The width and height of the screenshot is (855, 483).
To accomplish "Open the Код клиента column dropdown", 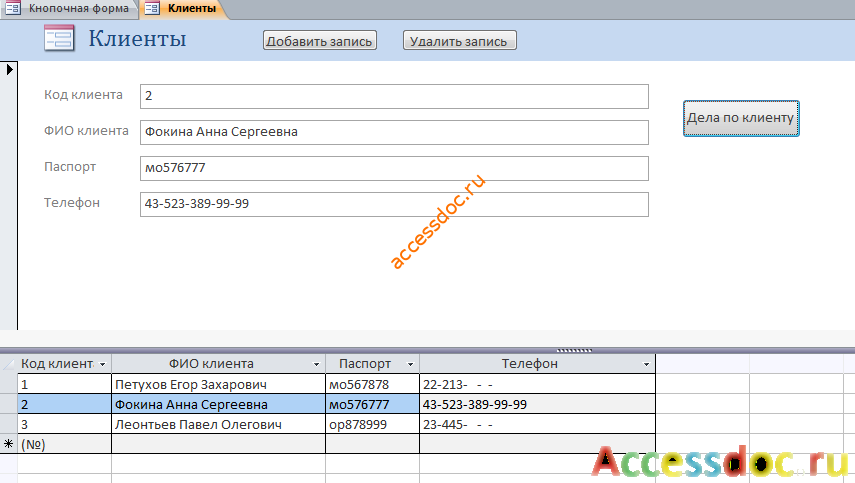I will click(x=103, y=364).
